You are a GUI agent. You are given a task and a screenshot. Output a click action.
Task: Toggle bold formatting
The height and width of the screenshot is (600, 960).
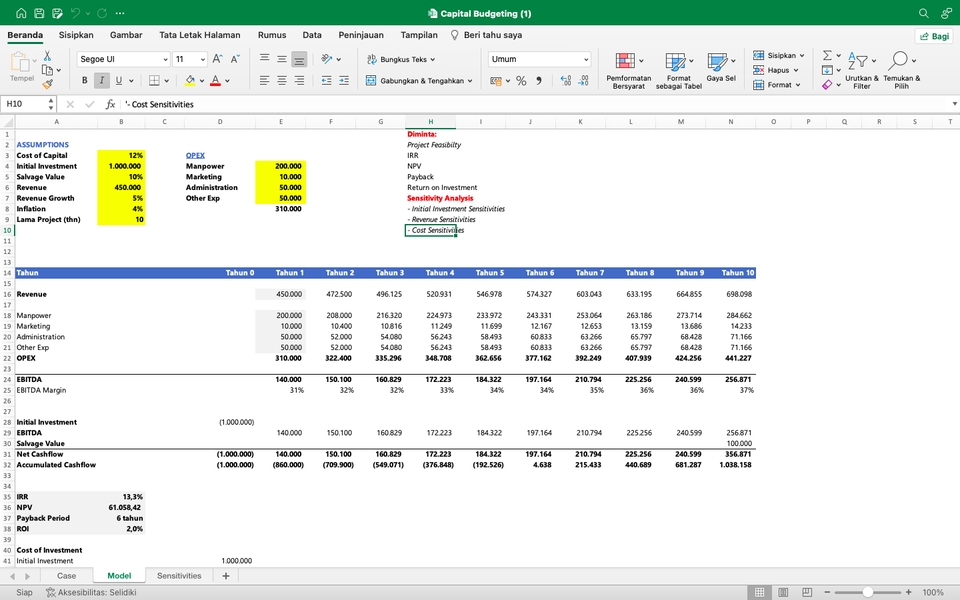click(x=84, y=80)
